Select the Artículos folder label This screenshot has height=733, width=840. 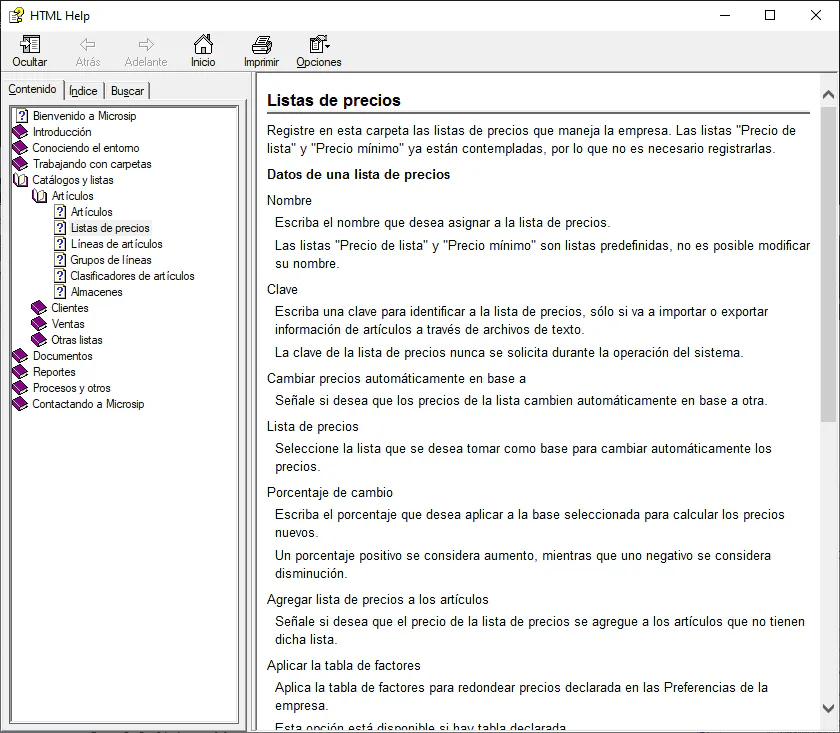pos(72,196)
